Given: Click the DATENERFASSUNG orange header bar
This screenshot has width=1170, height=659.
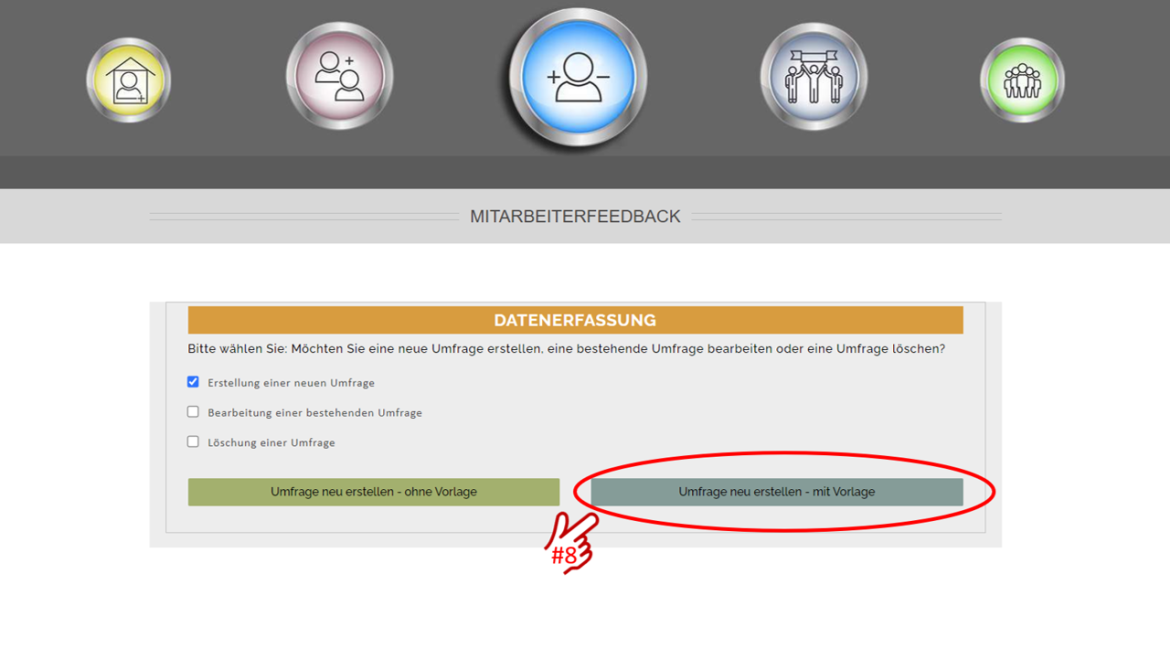Looking at the screenshot, I should coord(575,319).
